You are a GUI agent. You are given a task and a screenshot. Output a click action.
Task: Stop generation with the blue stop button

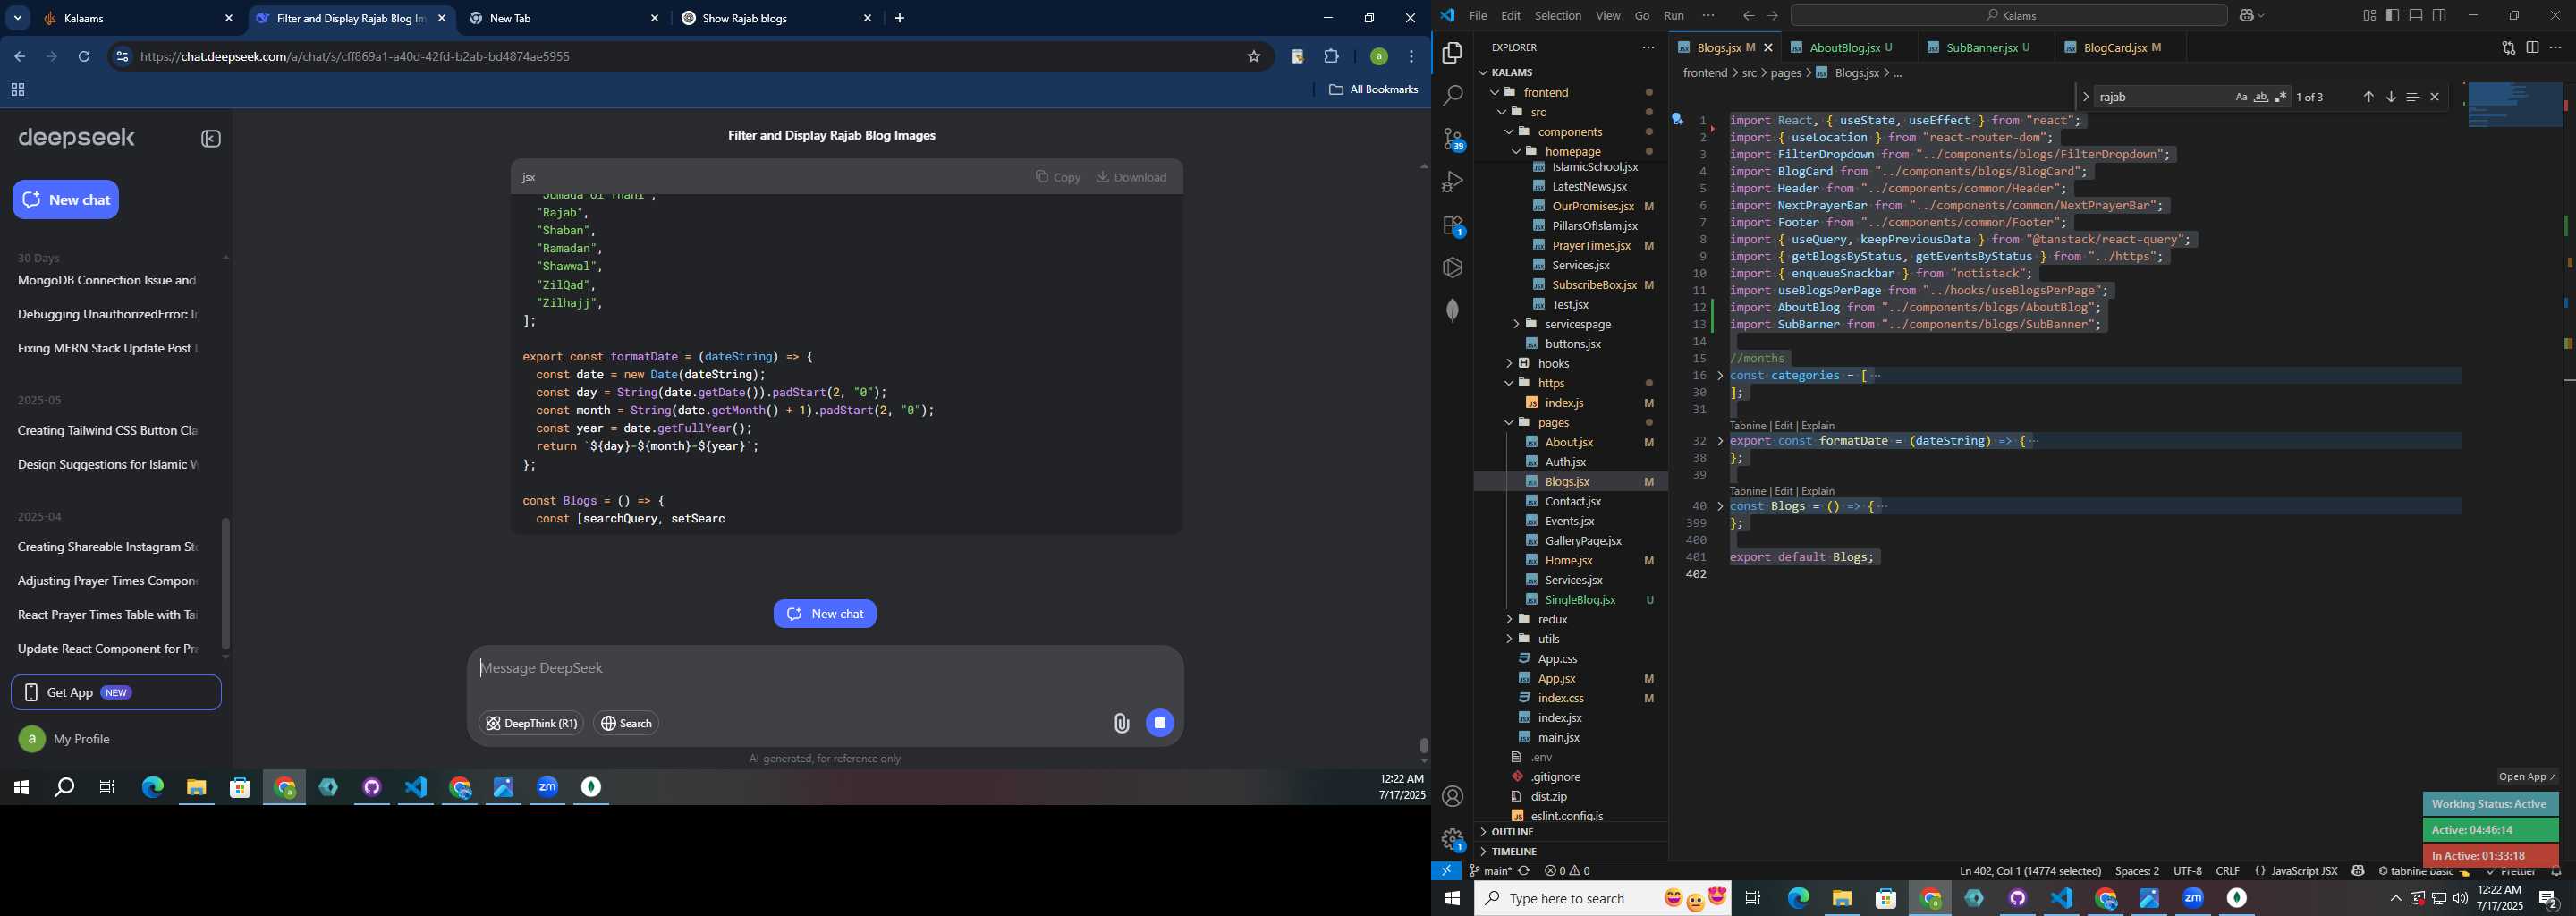tap(1160, 723)
